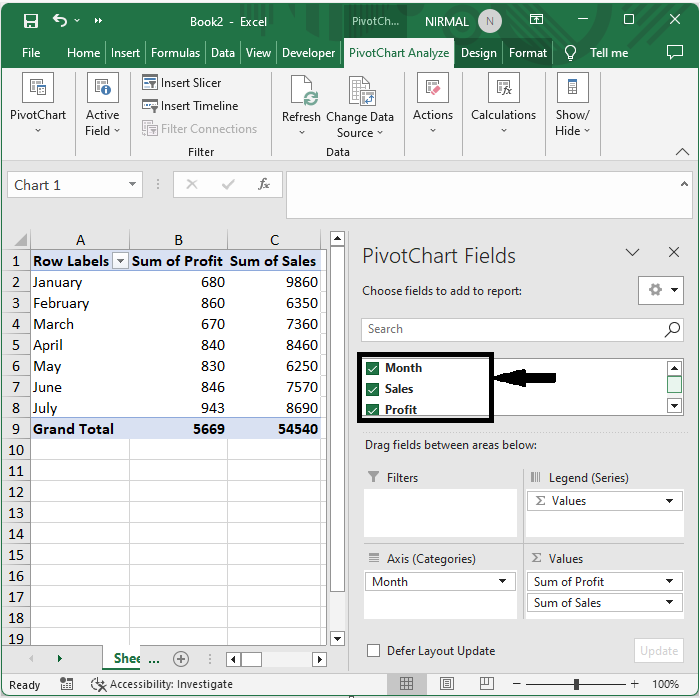Uncheck the Profit field checkbox
The width and height of the screenshot is (700, 698).
[x=372, y=409]
